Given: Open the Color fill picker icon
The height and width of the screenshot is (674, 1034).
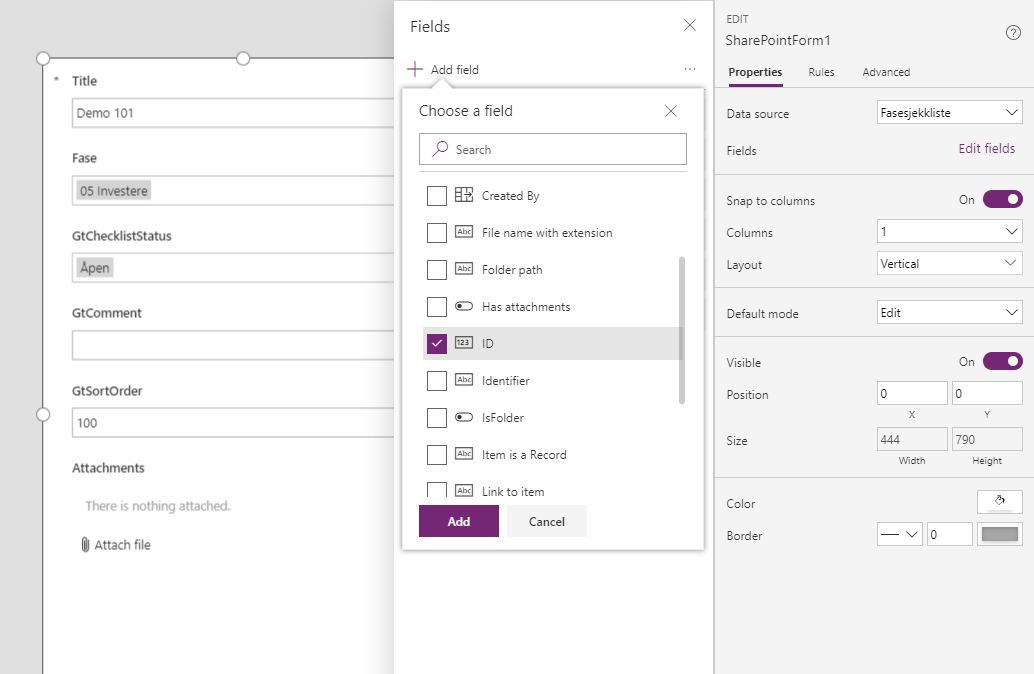Looking at the screenshot, I should pos(999,502).
